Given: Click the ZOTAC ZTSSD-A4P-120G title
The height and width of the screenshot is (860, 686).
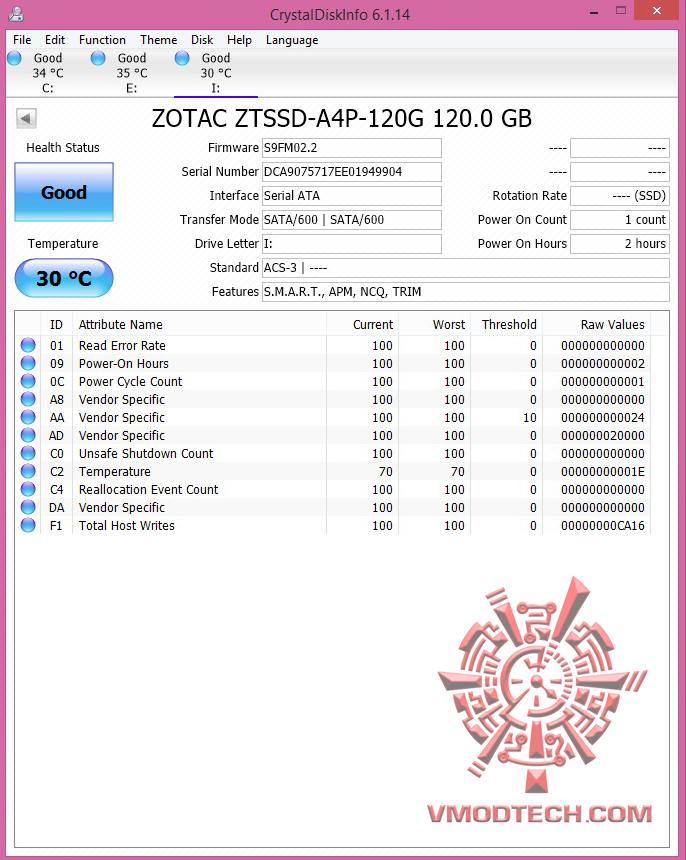Looking at the screenshot, I should pos(342,118).
